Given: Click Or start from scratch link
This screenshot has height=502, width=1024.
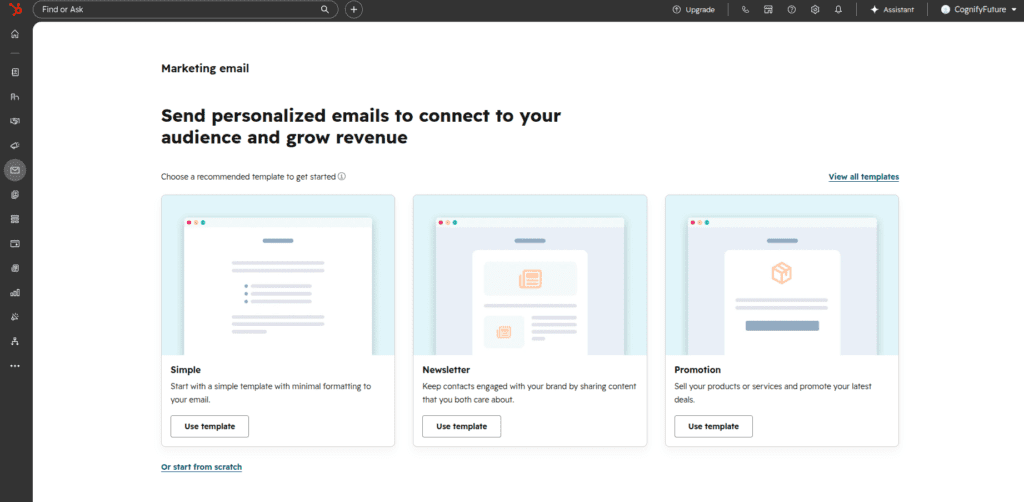Looking at the screenshot, I should pyautogui.click(x=201, y=467).
